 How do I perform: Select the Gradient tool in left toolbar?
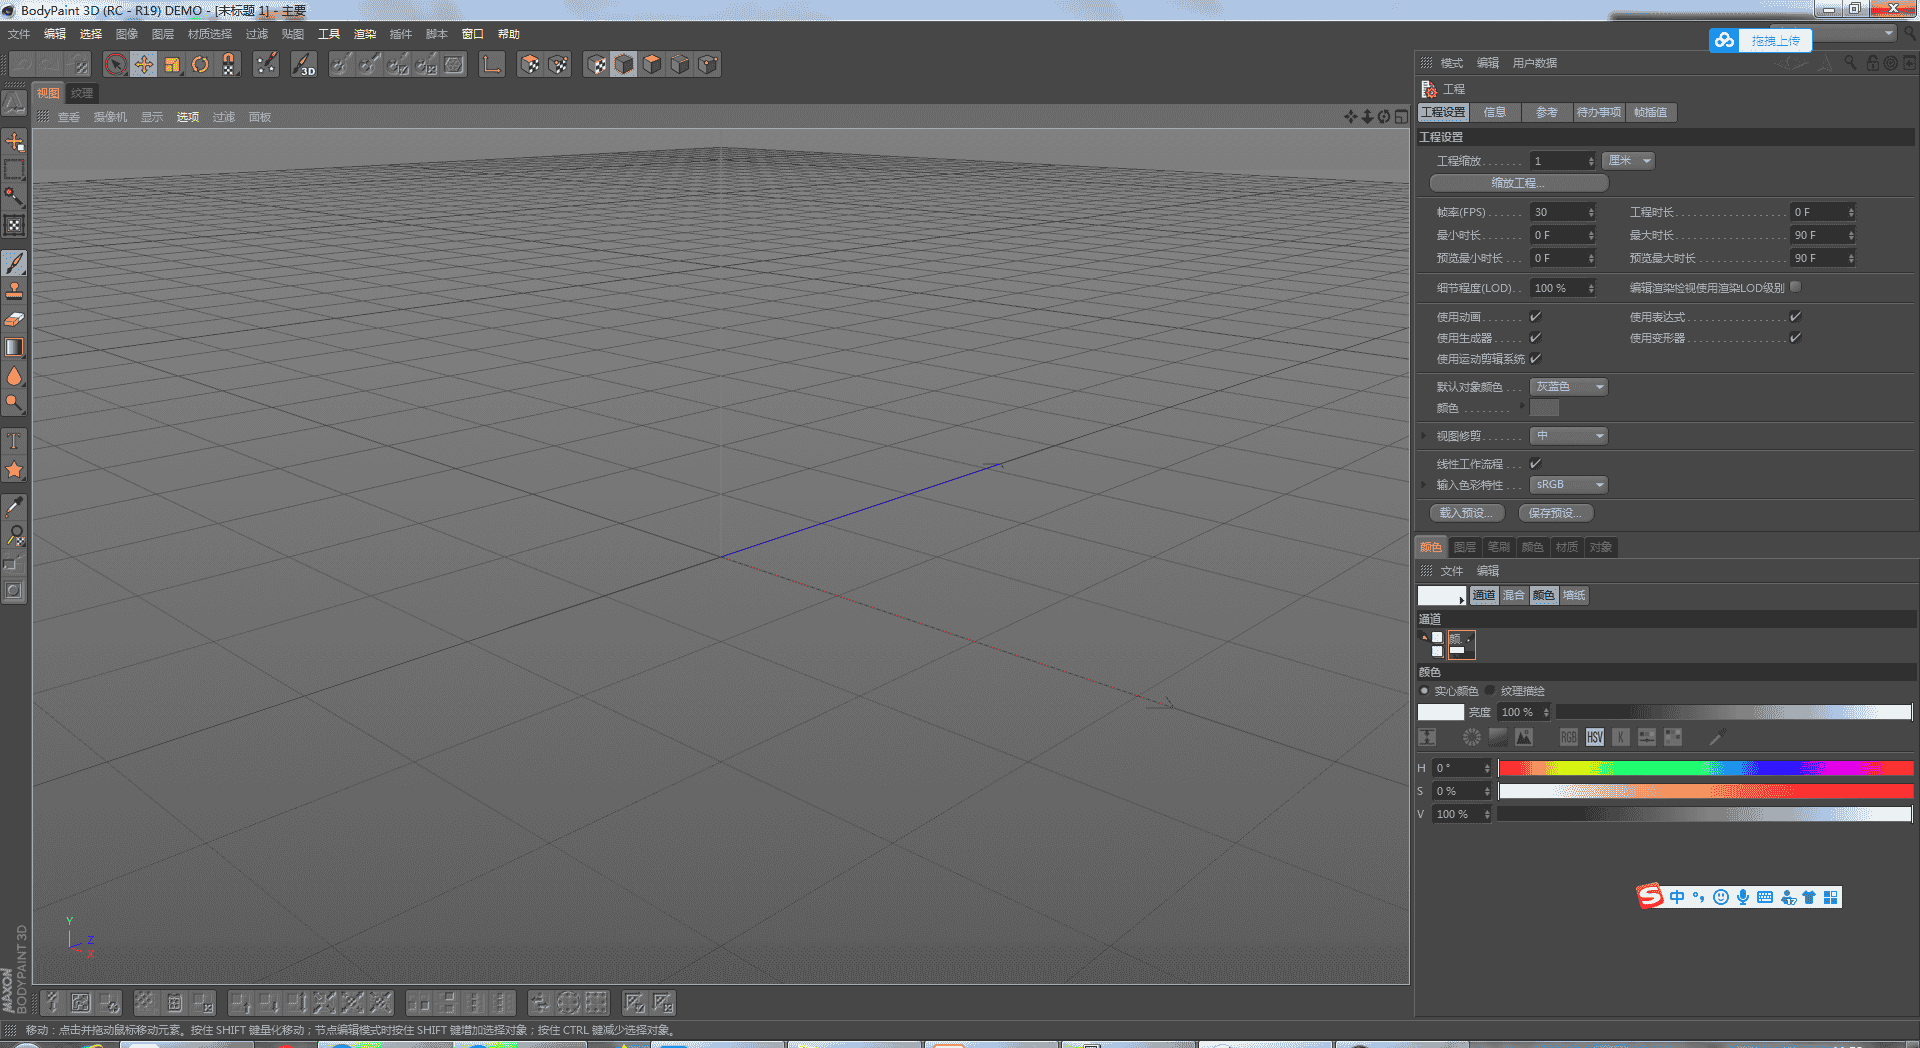click(x=14, y=347)
